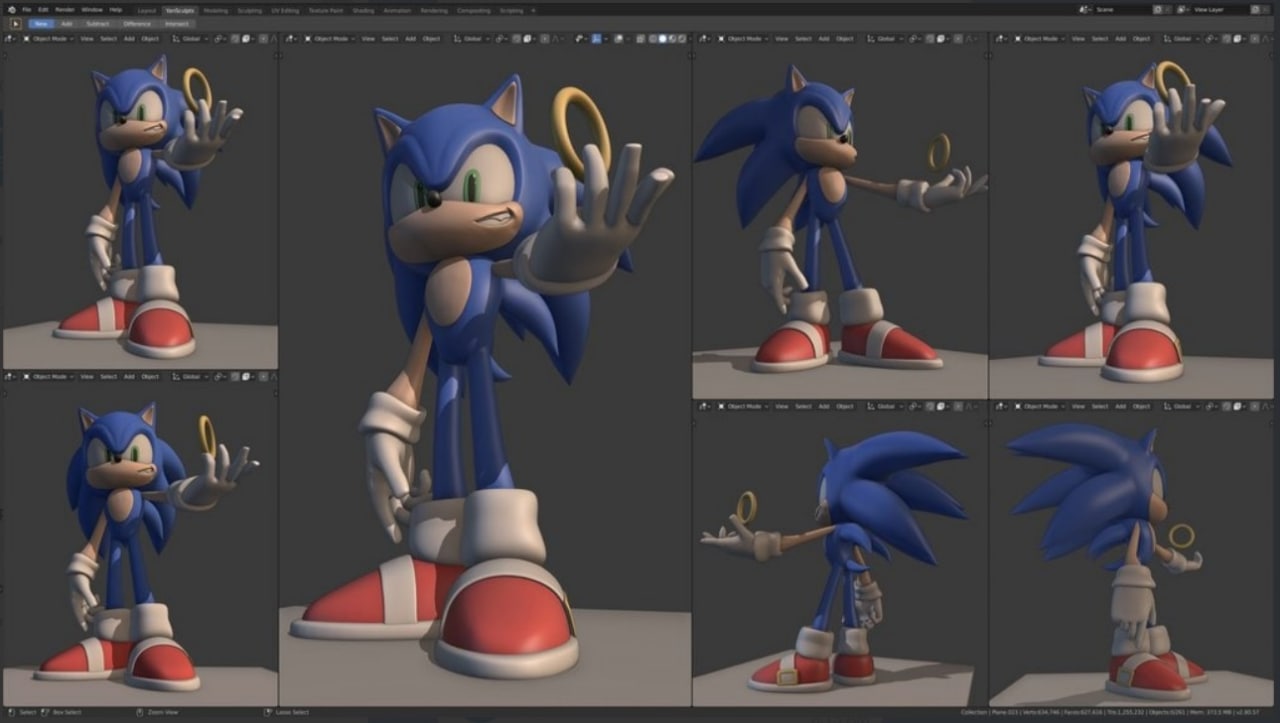Open Global orientation dropdown in center viewport

(x=472, y=38)
